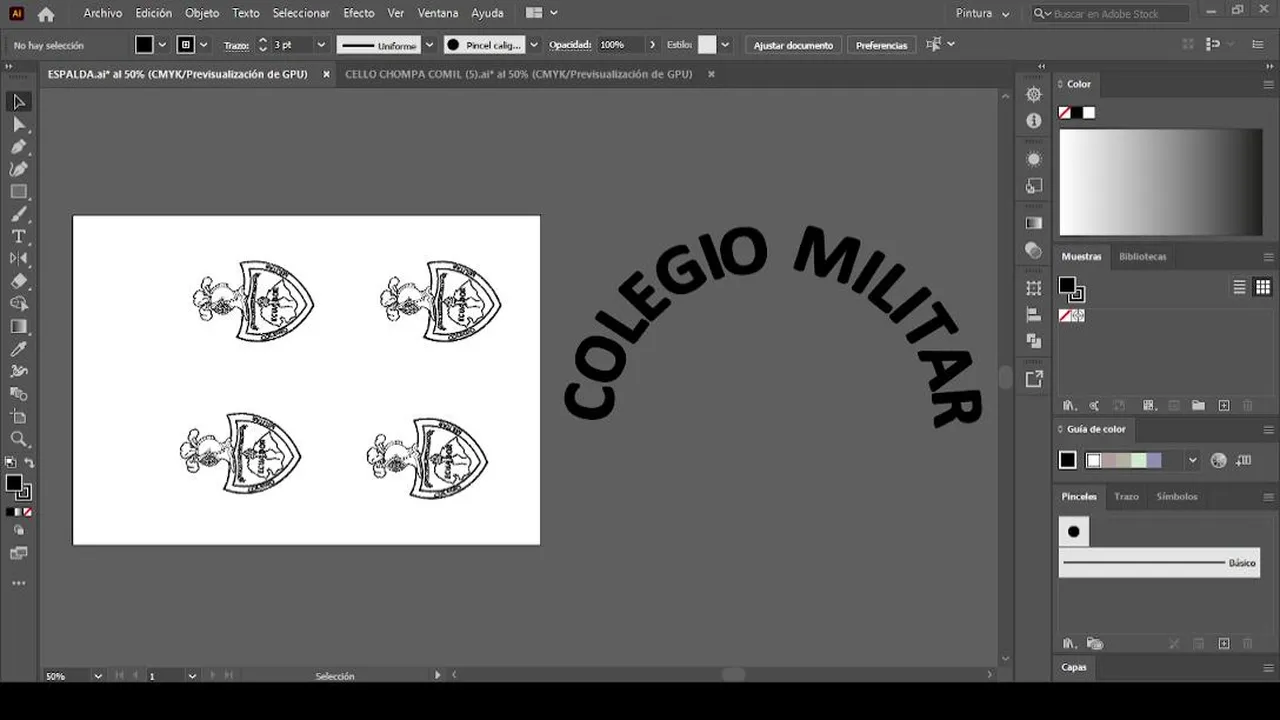Select the green swatch in color guide
1280x720 pixels.
click(1139, 461)
